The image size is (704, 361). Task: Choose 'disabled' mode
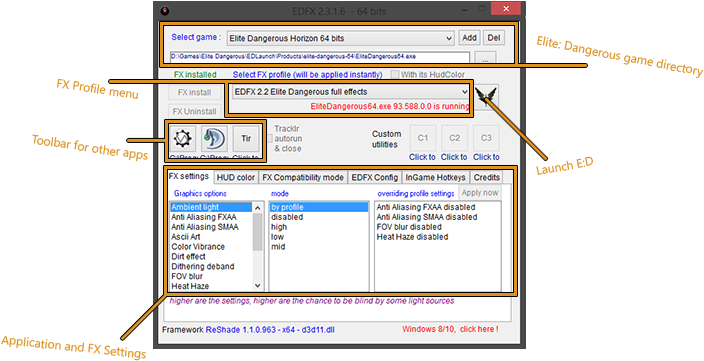click(319, 217)
